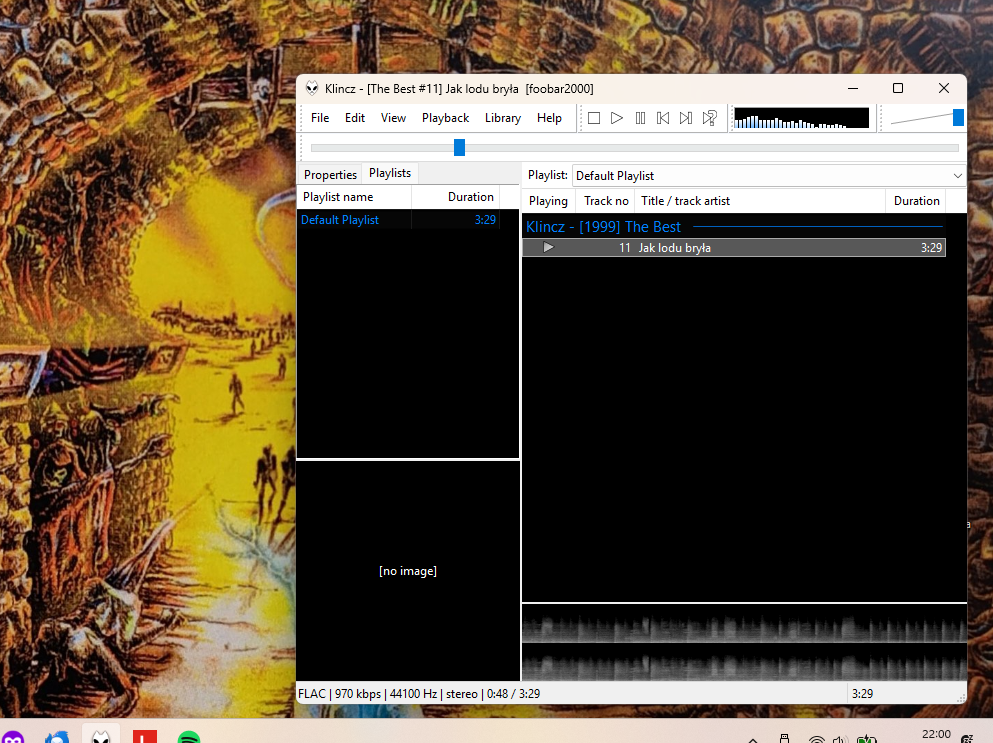Open Thunderbird from the taskbar

coord(57,737)
